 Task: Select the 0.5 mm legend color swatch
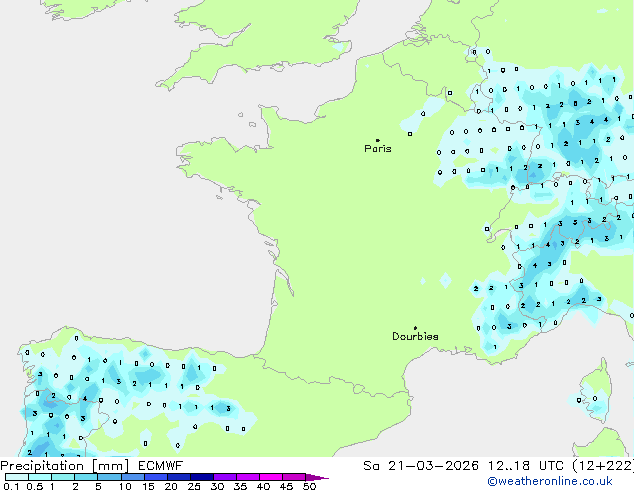[x=40, y=477]
